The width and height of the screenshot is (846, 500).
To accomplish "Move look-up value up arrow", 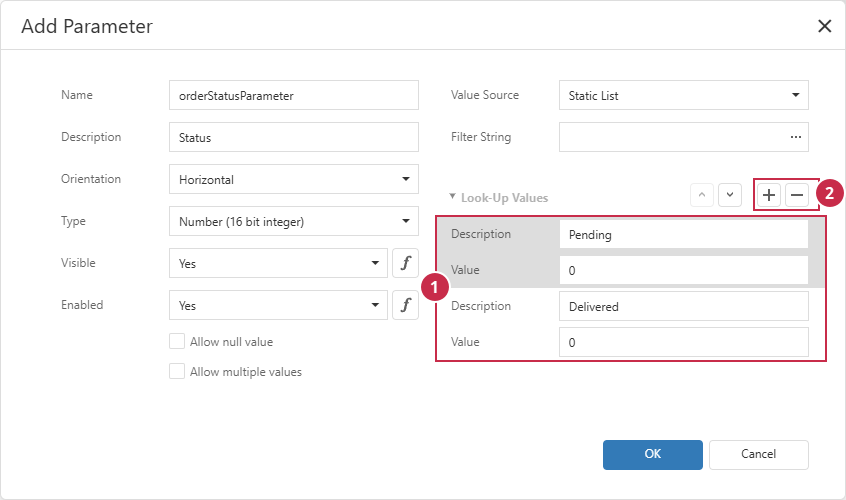I will (702, 195).
